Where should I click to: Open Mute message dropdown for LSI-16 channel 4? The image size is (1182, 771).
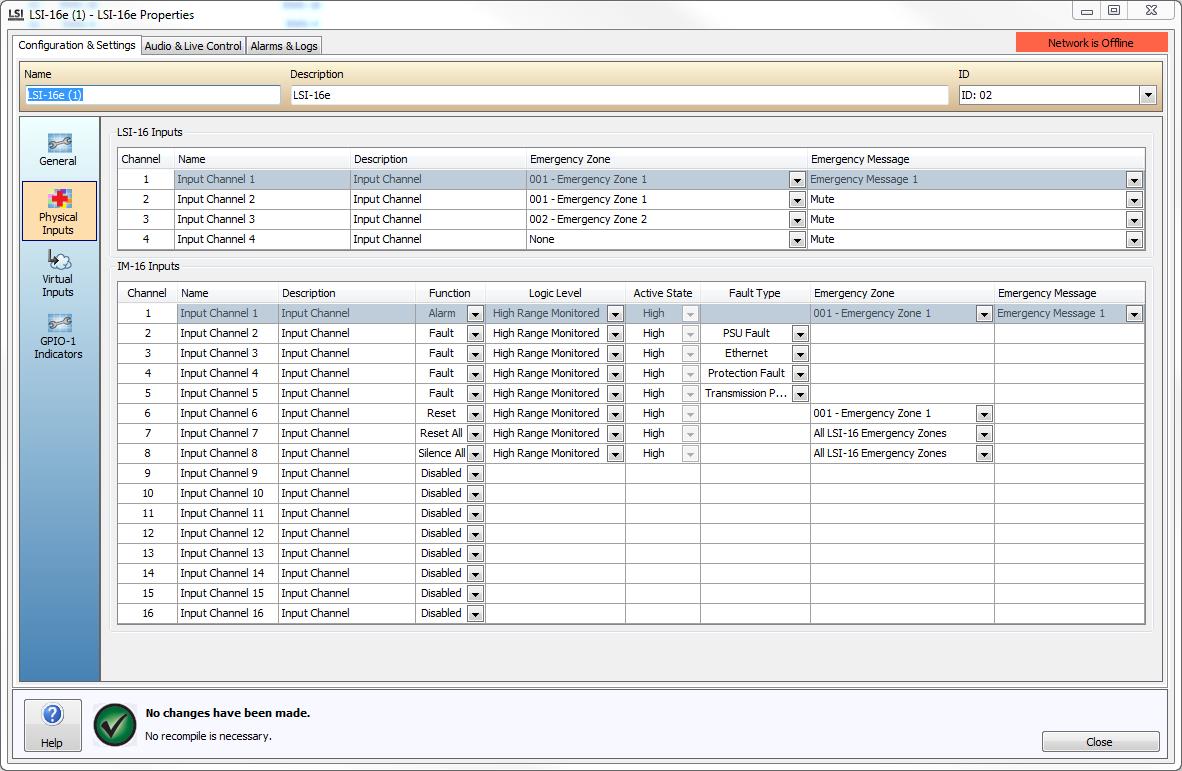pos(1135,240)
